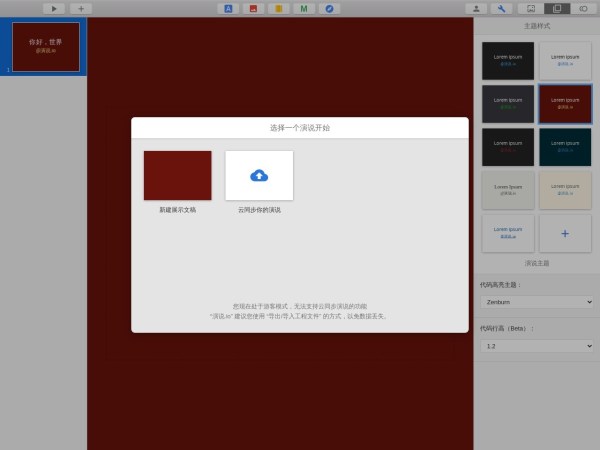Select 新建演示文稿 red thumbnail
This screenshot has width=600, height=450.
click(177, 176)
